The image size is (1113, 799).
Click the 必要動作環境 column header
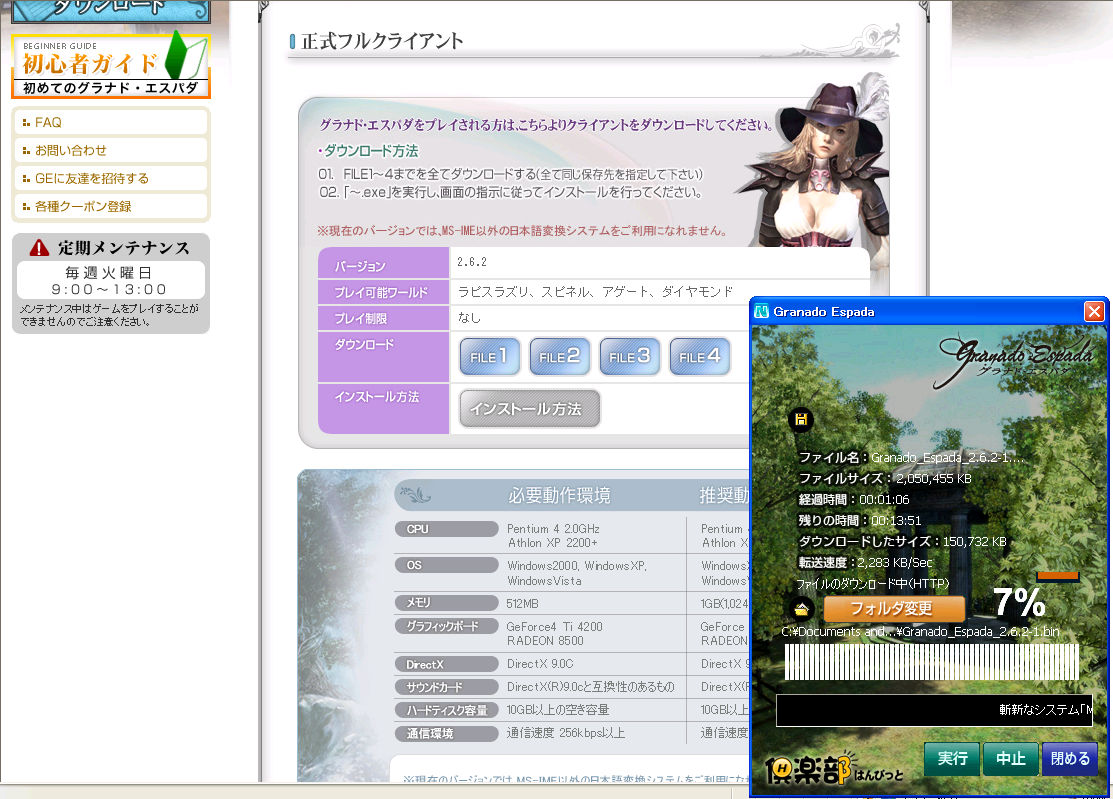point(559,495)
